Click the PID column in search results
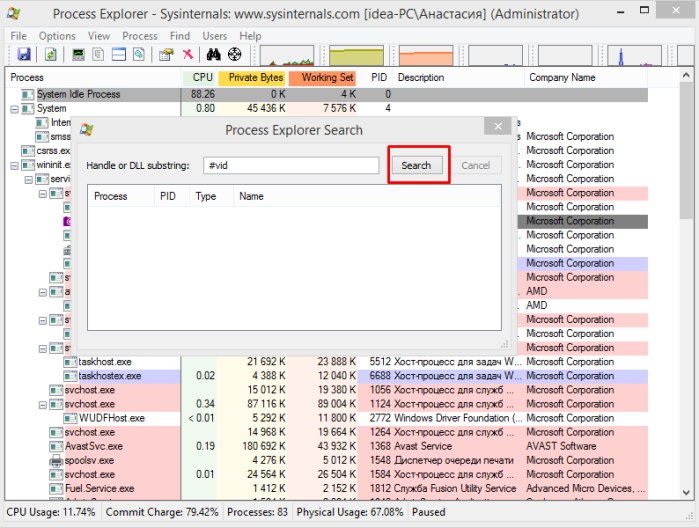This screenshot has width=699, height=528. click(172, 196)
